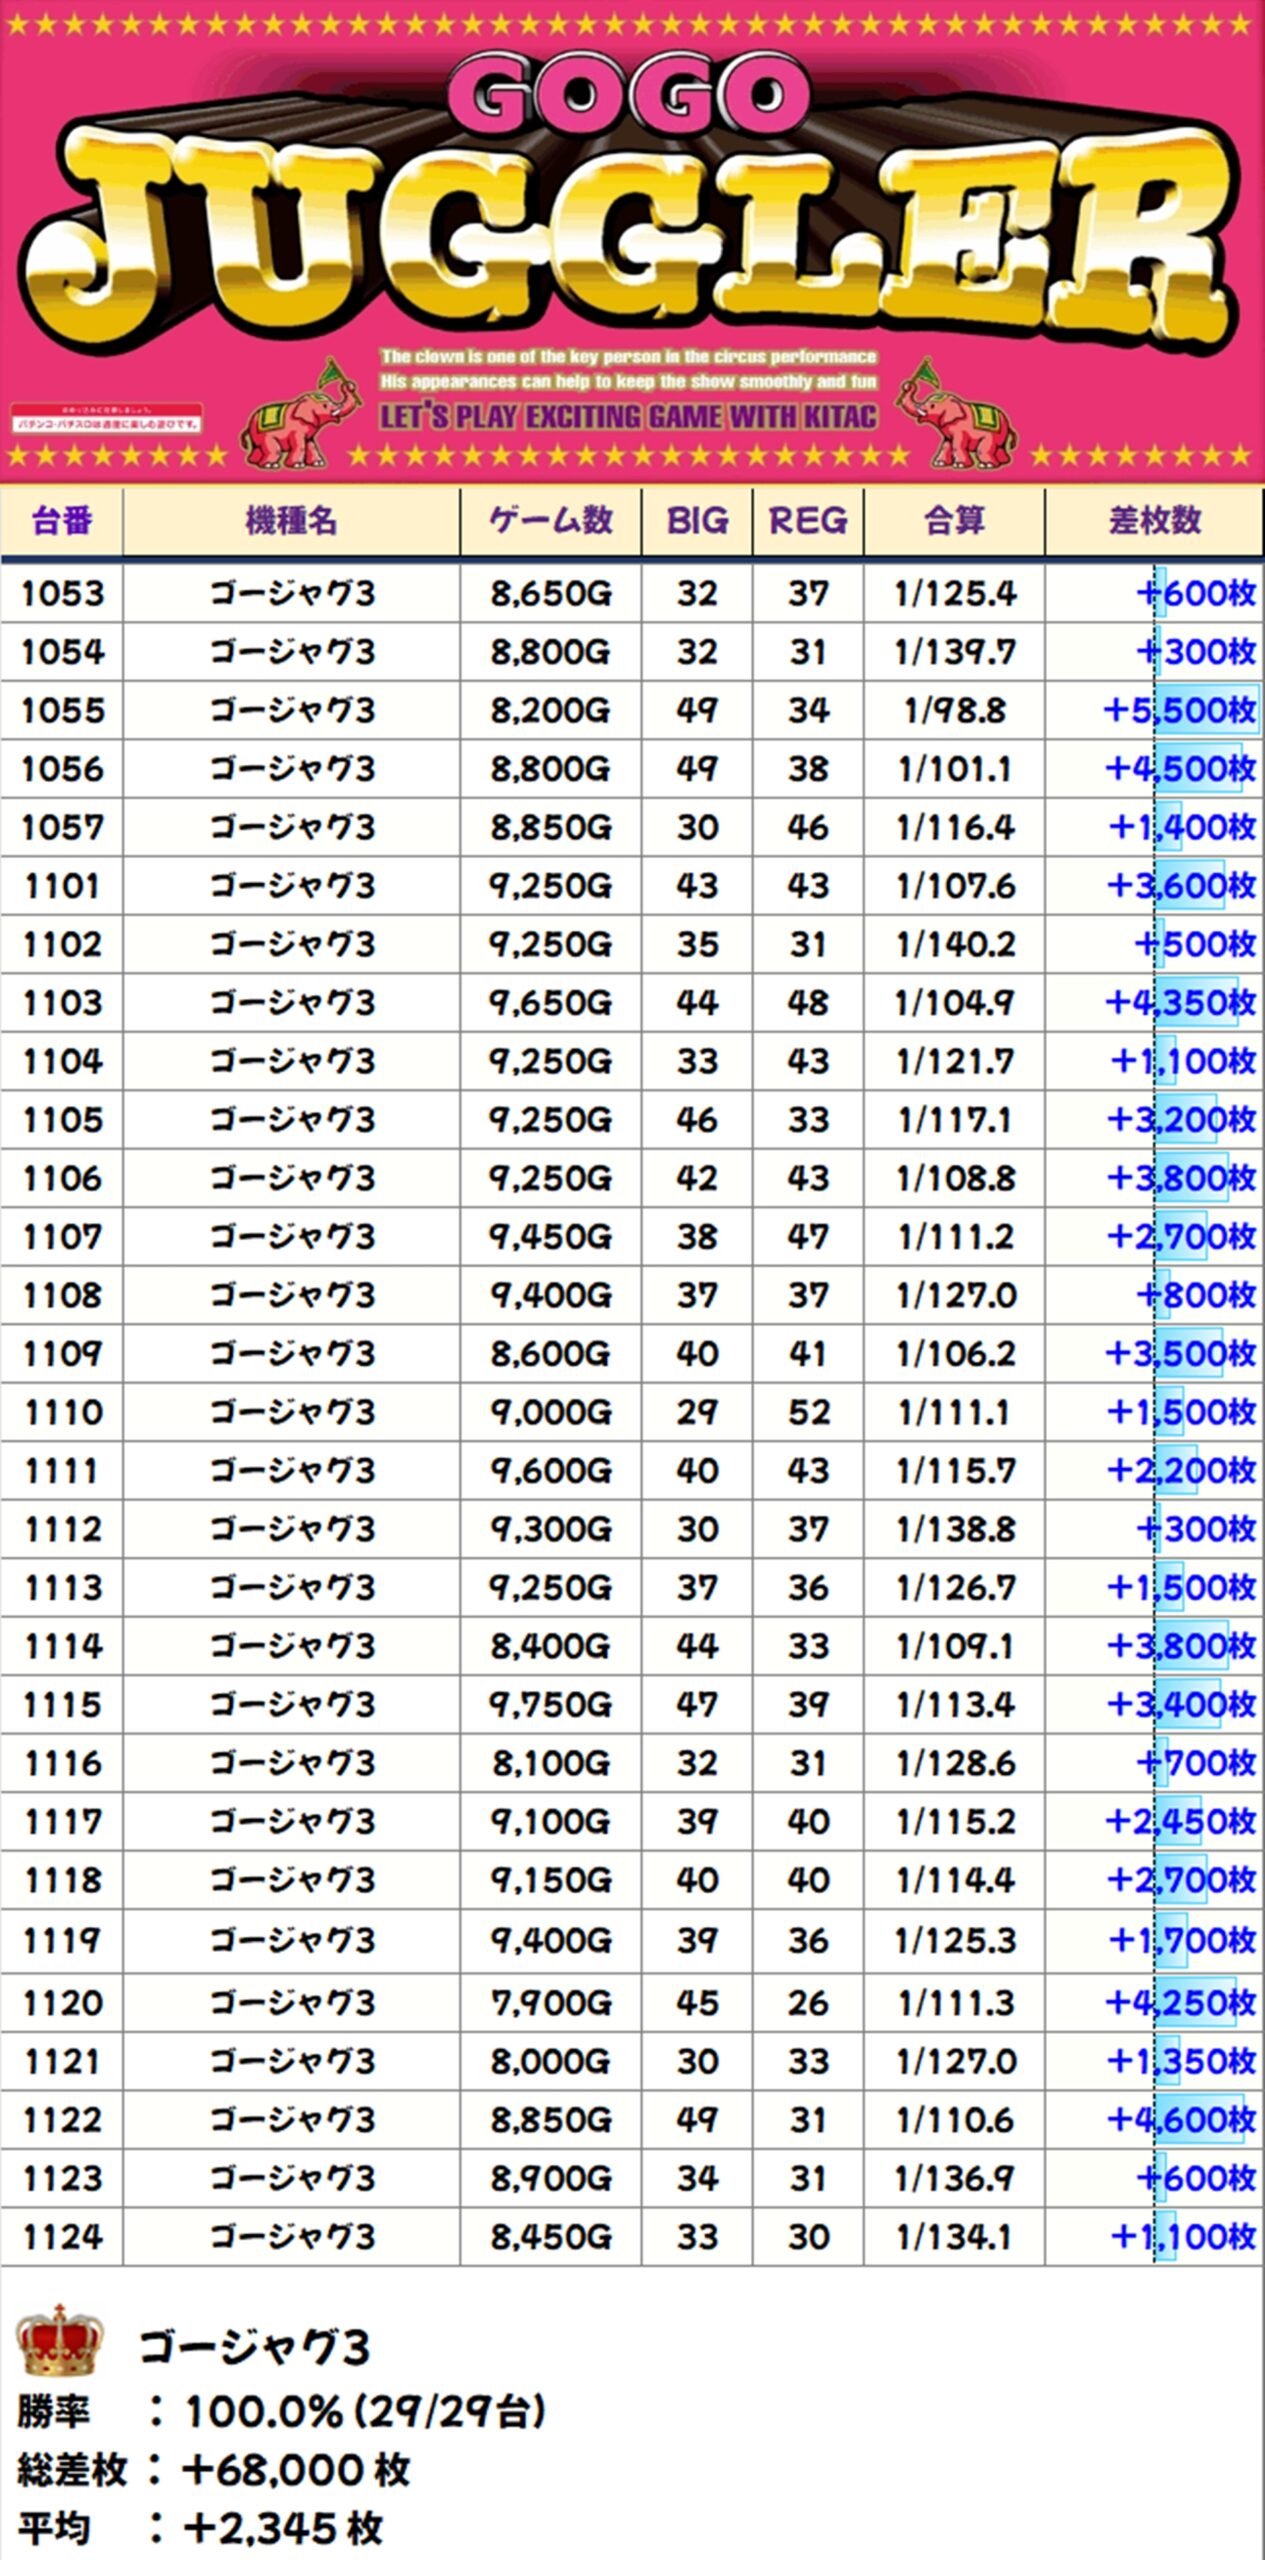This screenshot has width=1265, height=2560.
Task: Click the 8,650G game count
Action: 551,594
